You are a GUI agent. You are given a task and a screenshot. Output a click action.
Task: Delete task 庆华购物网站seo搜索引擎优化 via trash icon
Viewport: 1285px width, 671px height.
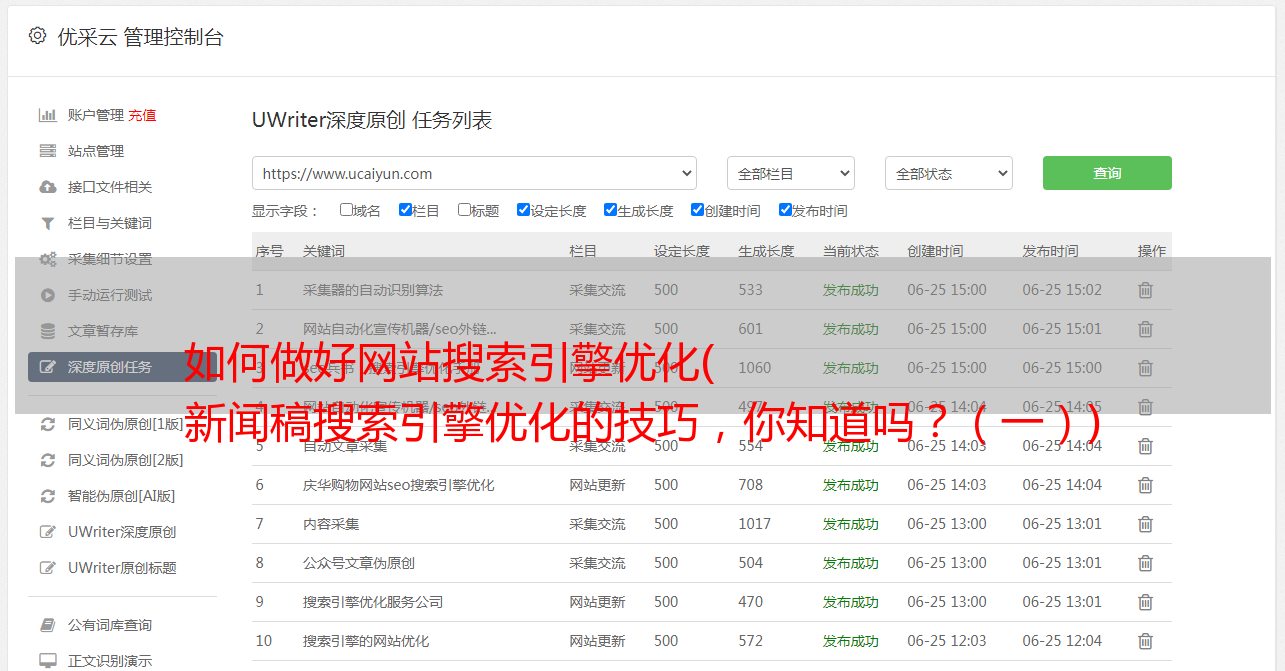click(1145, 485)
